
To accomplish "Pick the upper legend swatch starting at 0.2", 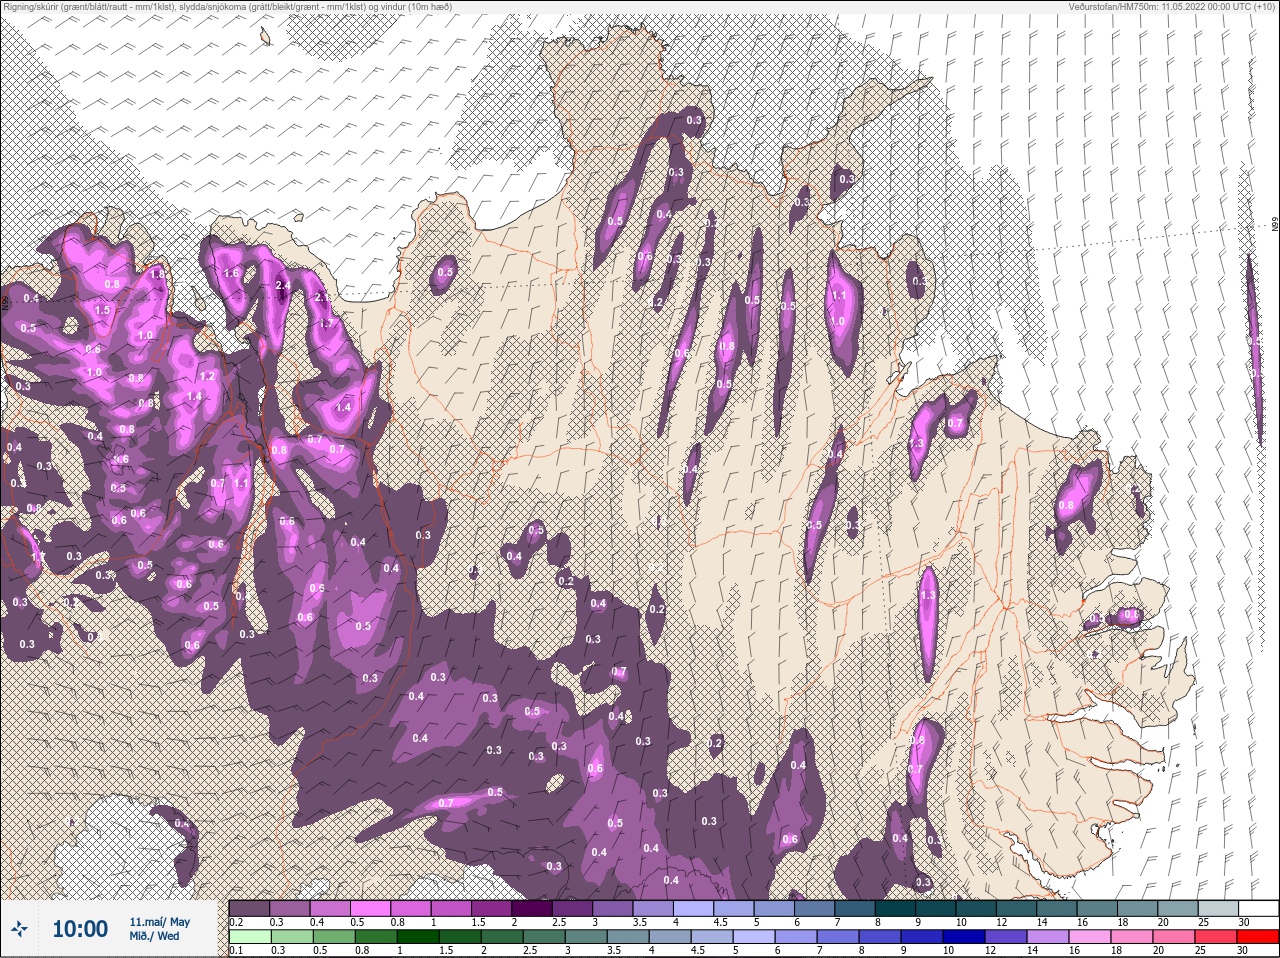I will coord(249,908).
